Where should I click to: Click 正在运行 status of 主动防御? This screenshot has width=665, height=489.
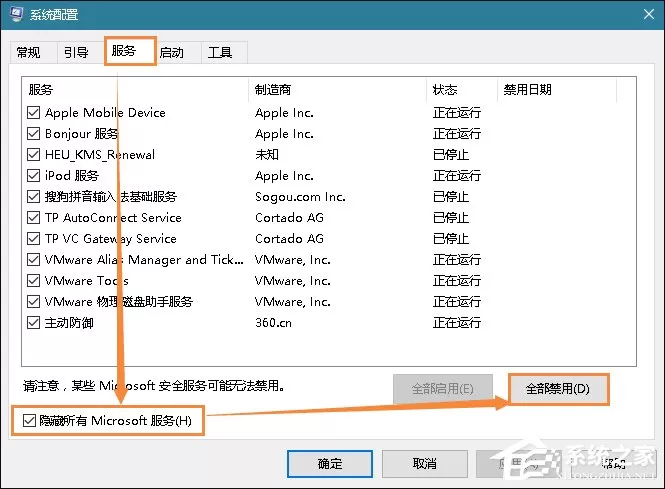[x=457, y=323]
